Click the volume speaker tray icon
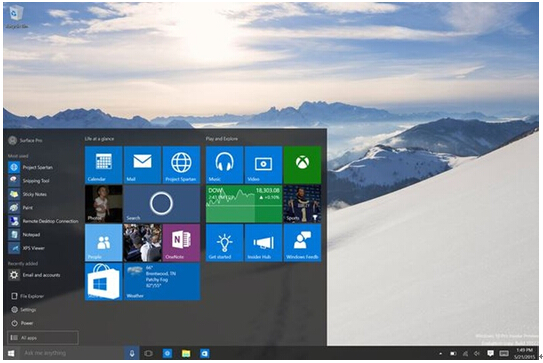The width and height of the screenshot is (543, 363). (x=477, y=354)
